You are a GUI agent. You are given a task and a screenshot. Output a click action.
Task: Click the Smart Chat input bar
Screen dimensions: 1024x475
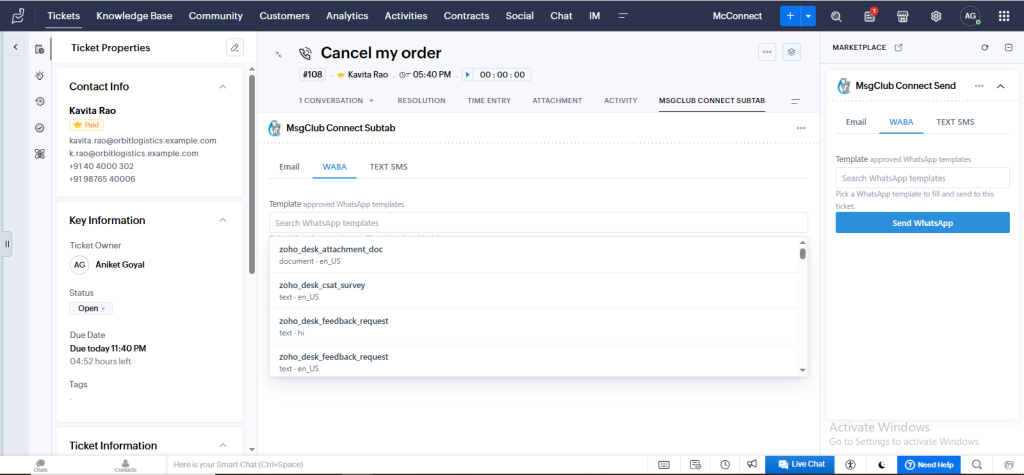tap(408, 465)
